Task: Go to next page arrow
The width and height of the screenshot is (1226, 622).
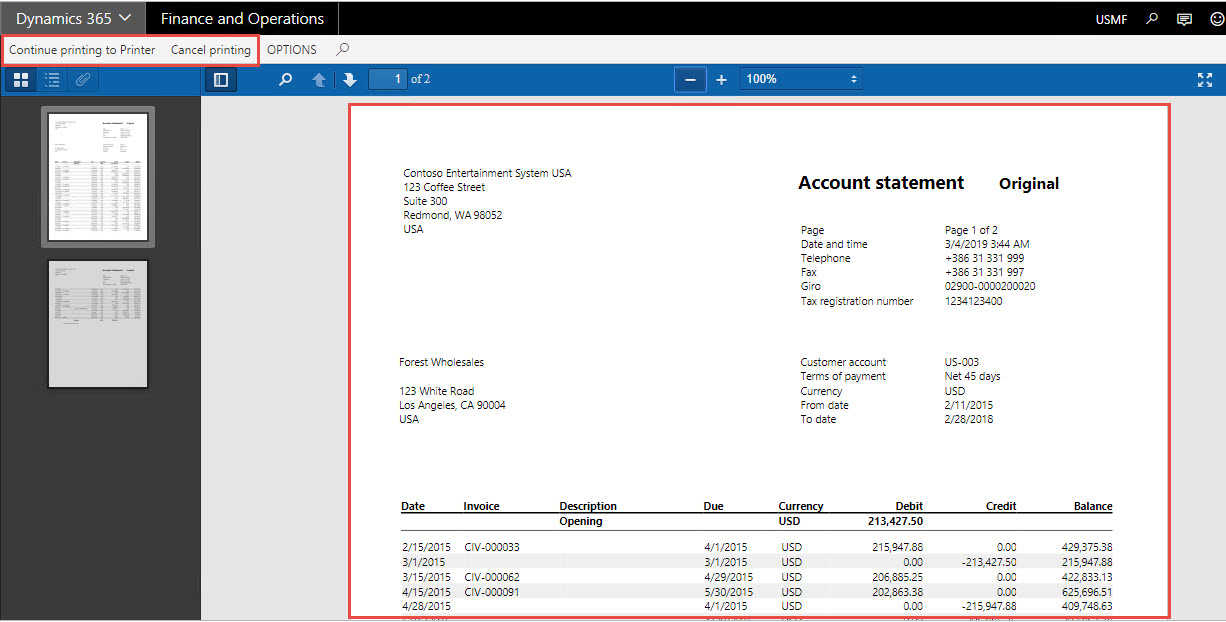Action: (349, 79)
